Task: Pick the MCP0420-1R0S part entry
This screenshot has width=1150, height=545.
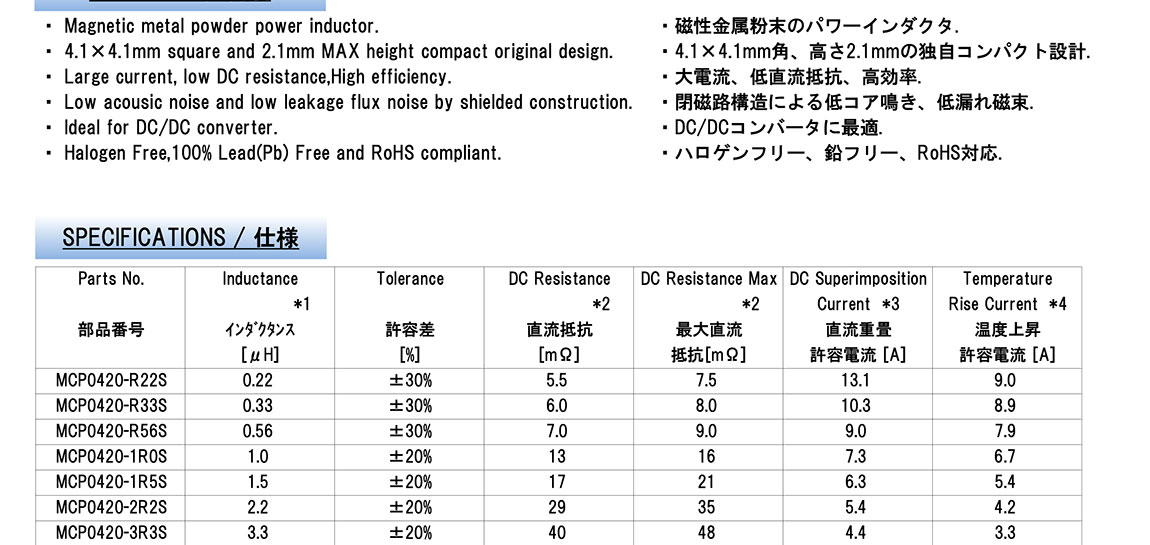Action: coord(111,456)
